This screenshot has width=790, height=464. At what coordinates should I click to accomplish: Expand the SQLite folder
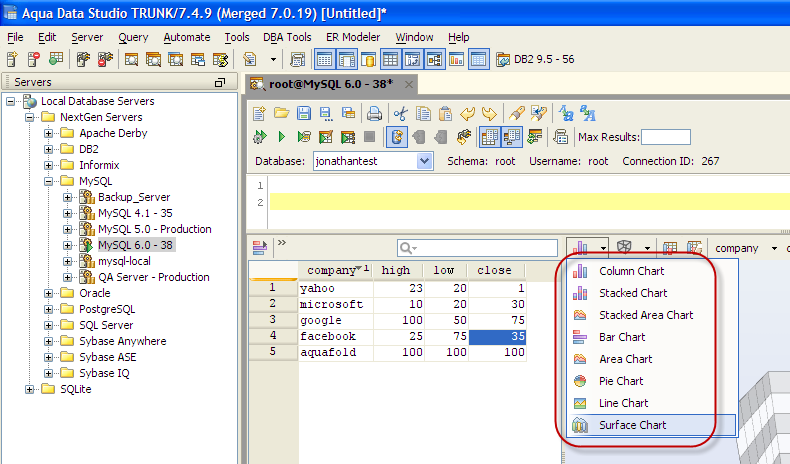(30, 389)
